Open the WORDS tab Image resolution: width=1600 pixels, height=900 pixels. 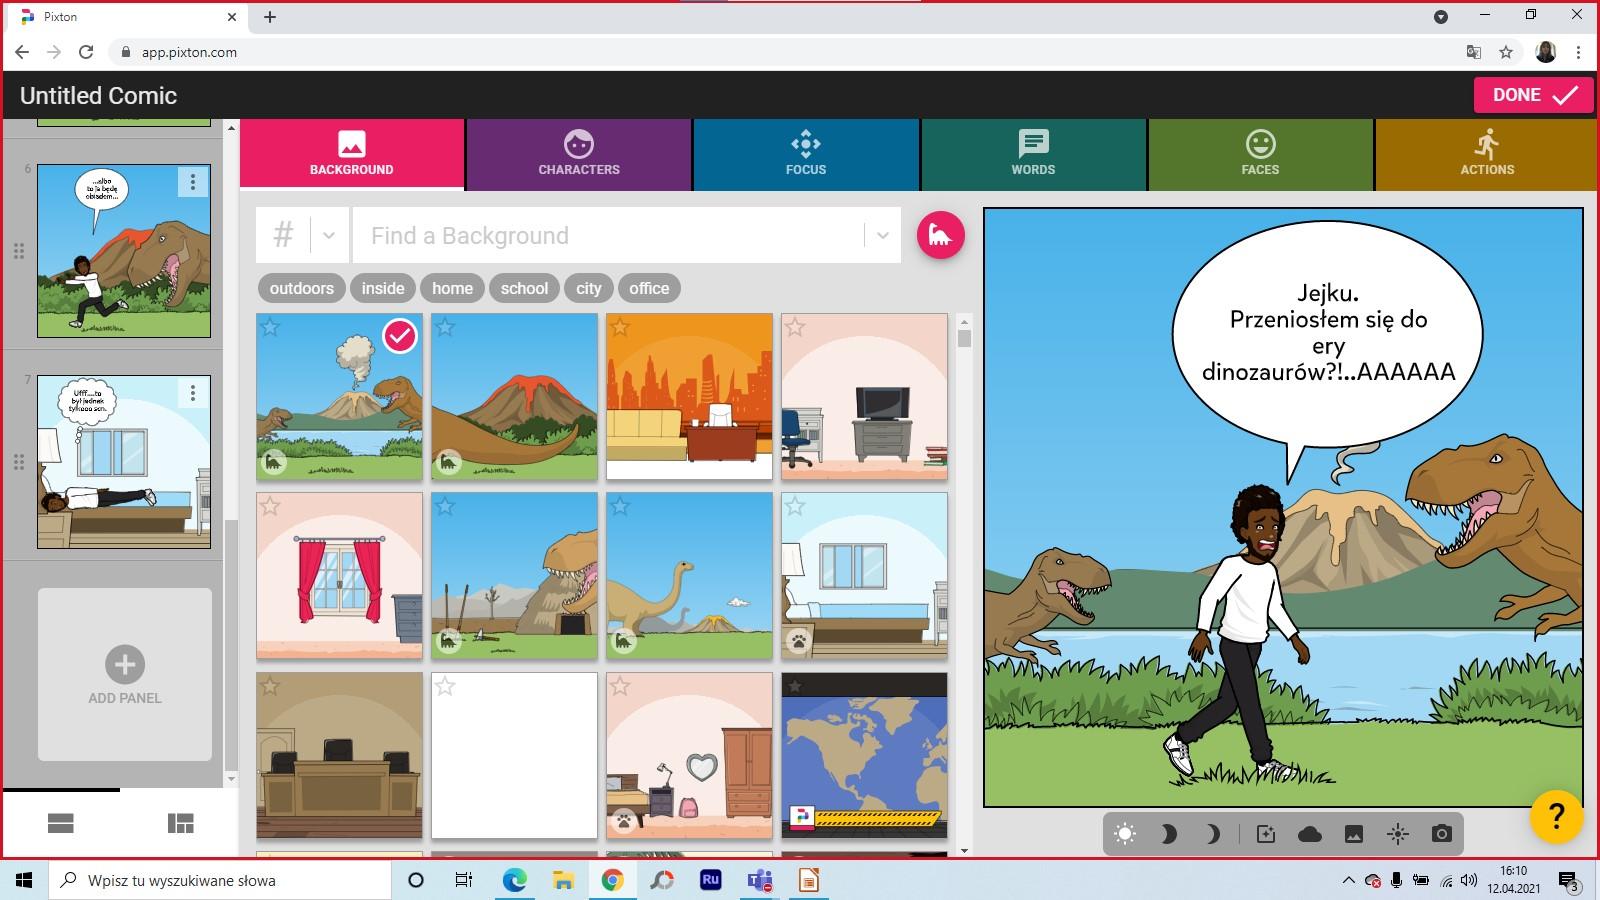coord(1033,154)
